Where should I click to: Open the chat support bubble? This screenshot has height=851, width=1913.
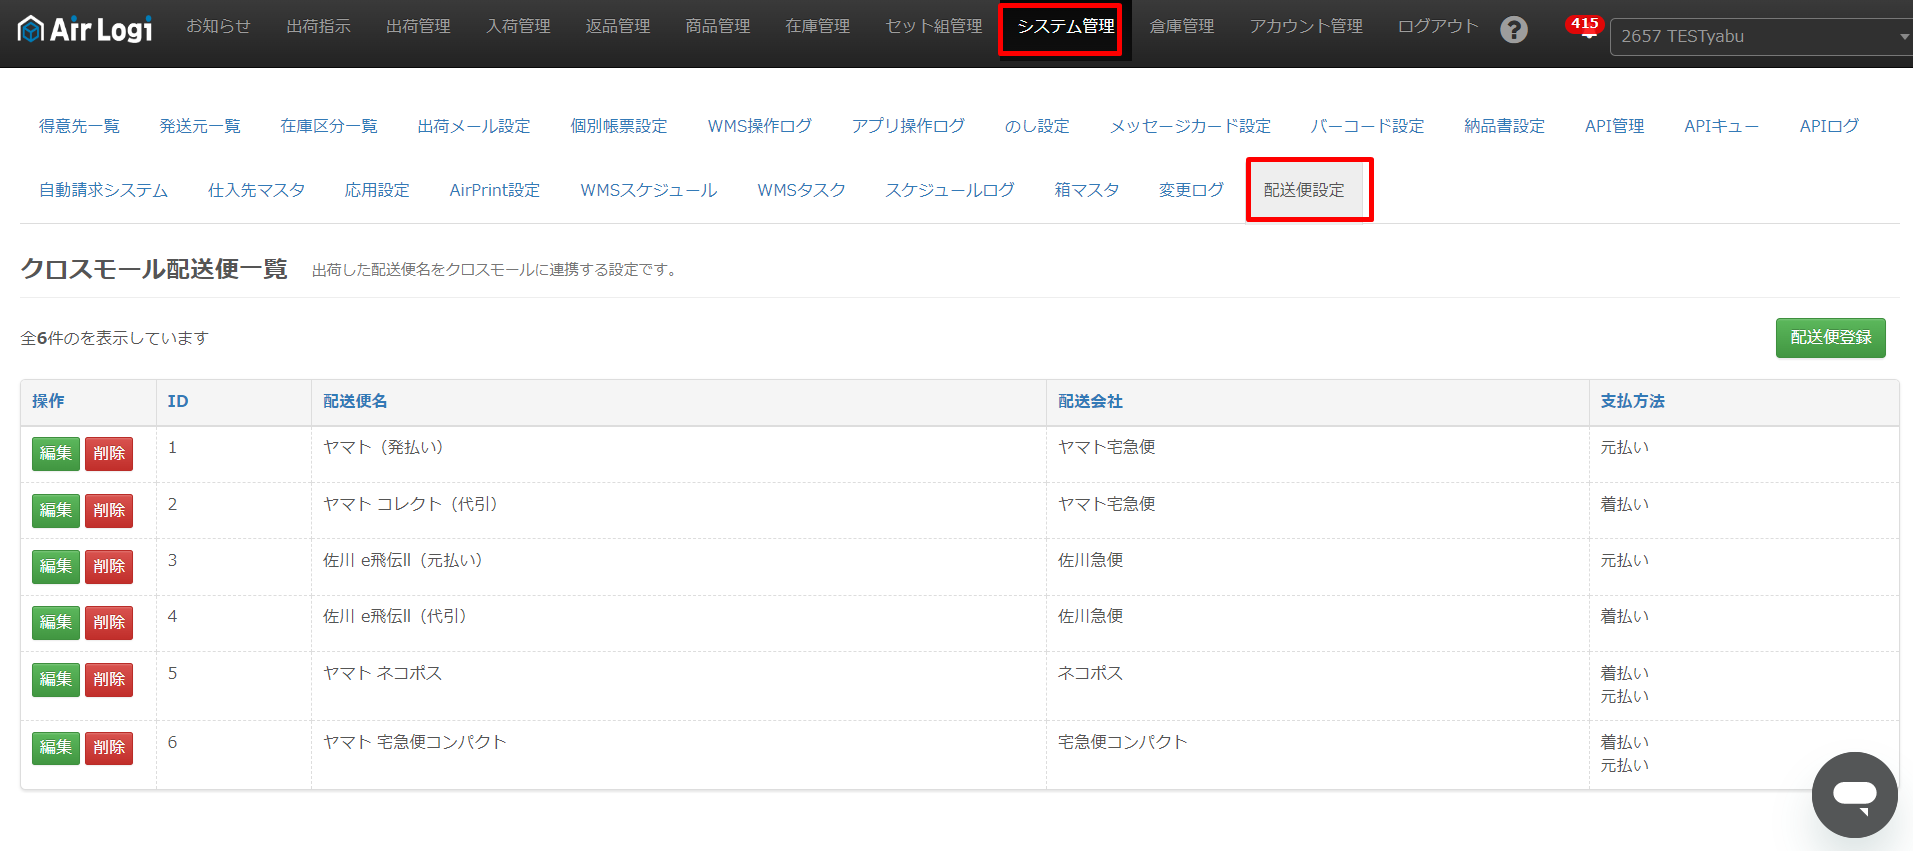point(1853,795)
